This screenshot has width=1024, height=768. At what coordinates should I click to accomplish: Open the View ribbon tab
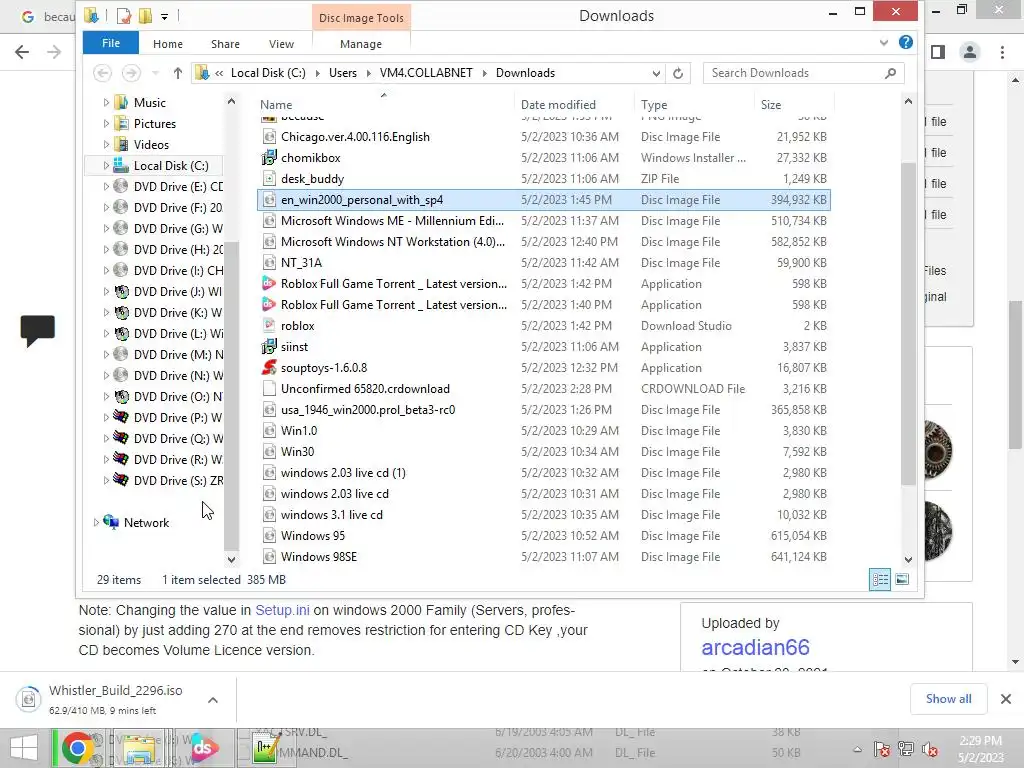281,44
